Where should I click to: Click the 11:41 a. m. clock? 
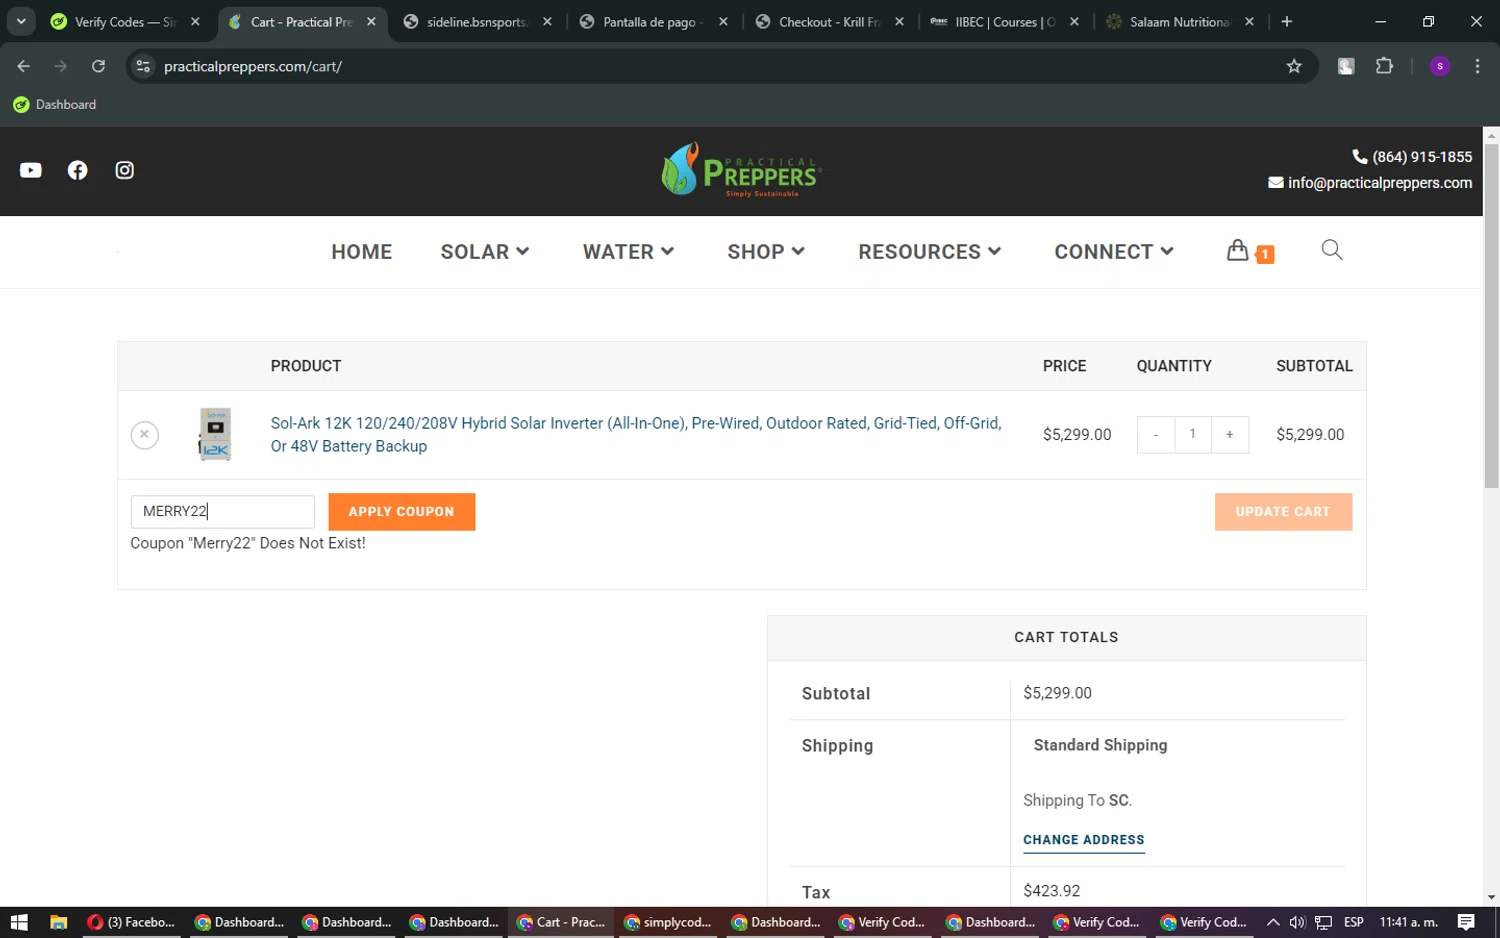pyautogui.click(x=1409, y=922)
